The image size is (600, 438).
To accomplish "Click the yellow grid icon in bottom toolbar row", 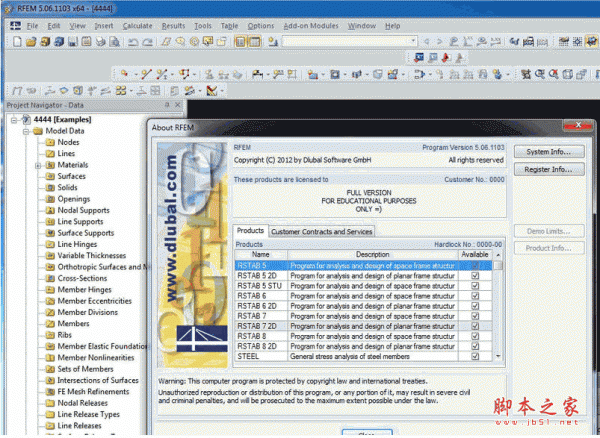I will pos(121,91).
